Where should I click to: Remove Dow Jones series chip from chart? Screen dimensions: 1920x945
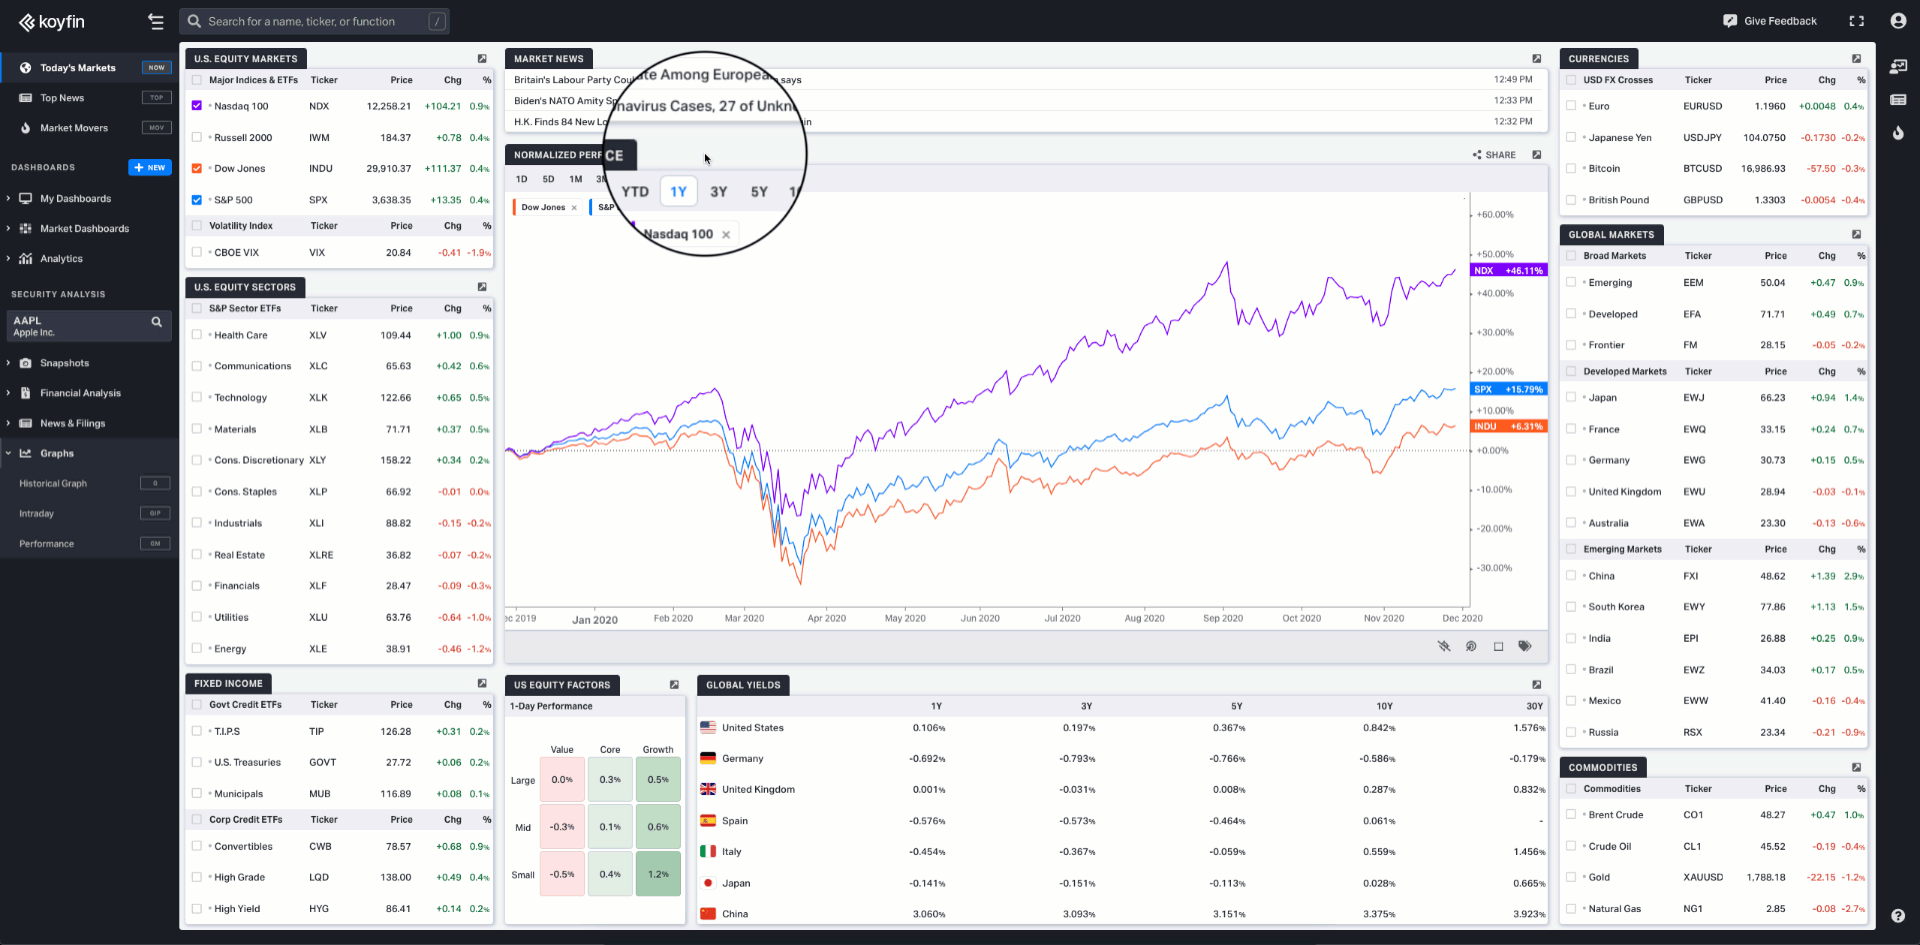[x=574, y=208]
